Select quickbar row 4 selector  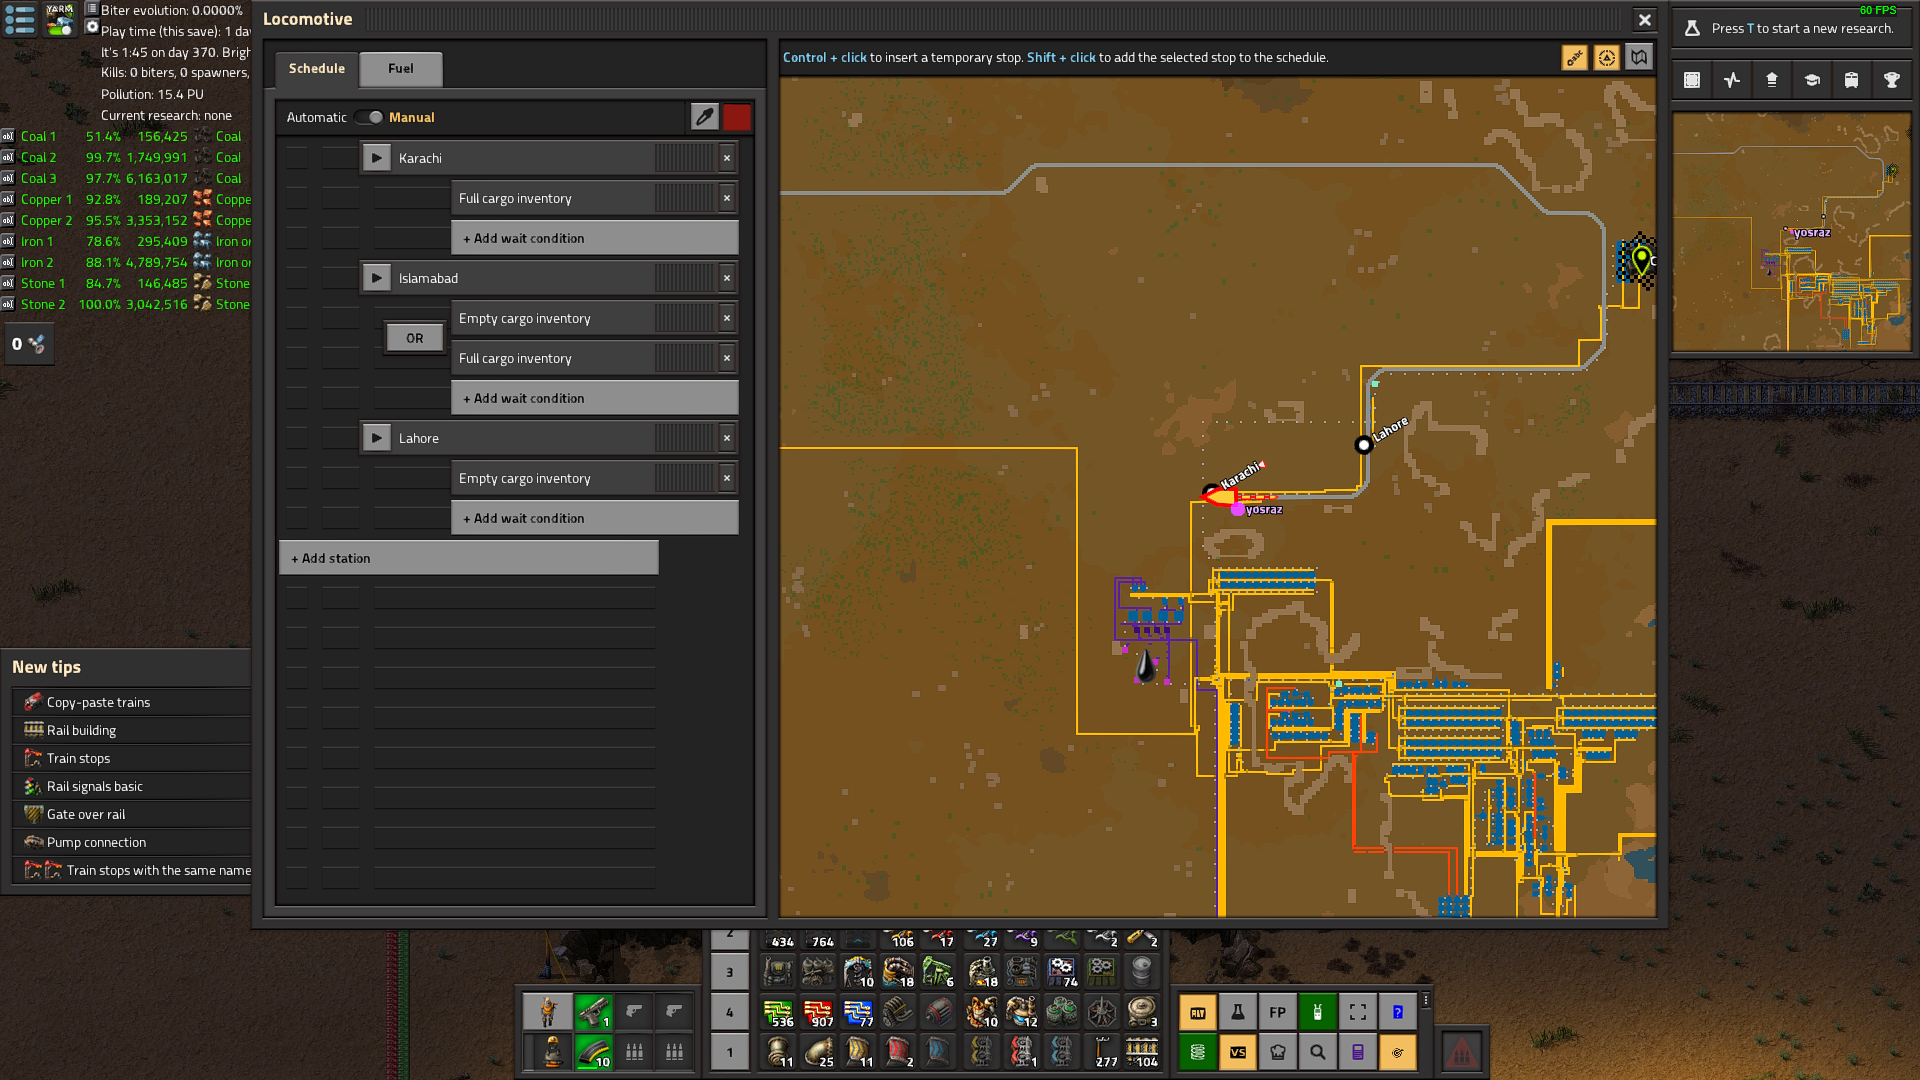(730, 1012)
